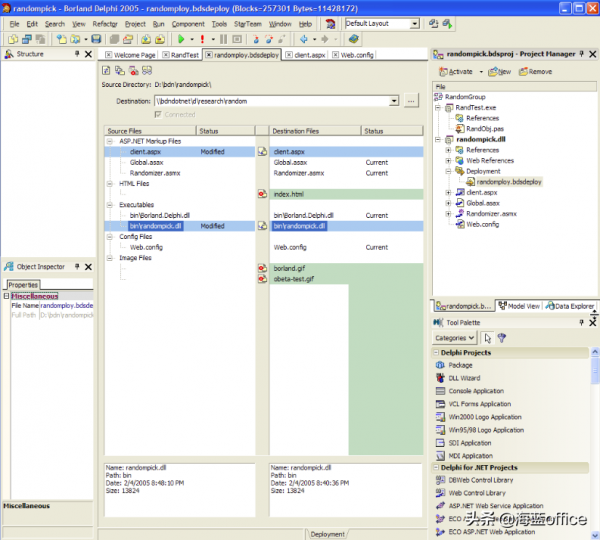Expand the Web References node
Image resolution: width=600 pixels, height=540 pixels.
(x=449, y=160)
